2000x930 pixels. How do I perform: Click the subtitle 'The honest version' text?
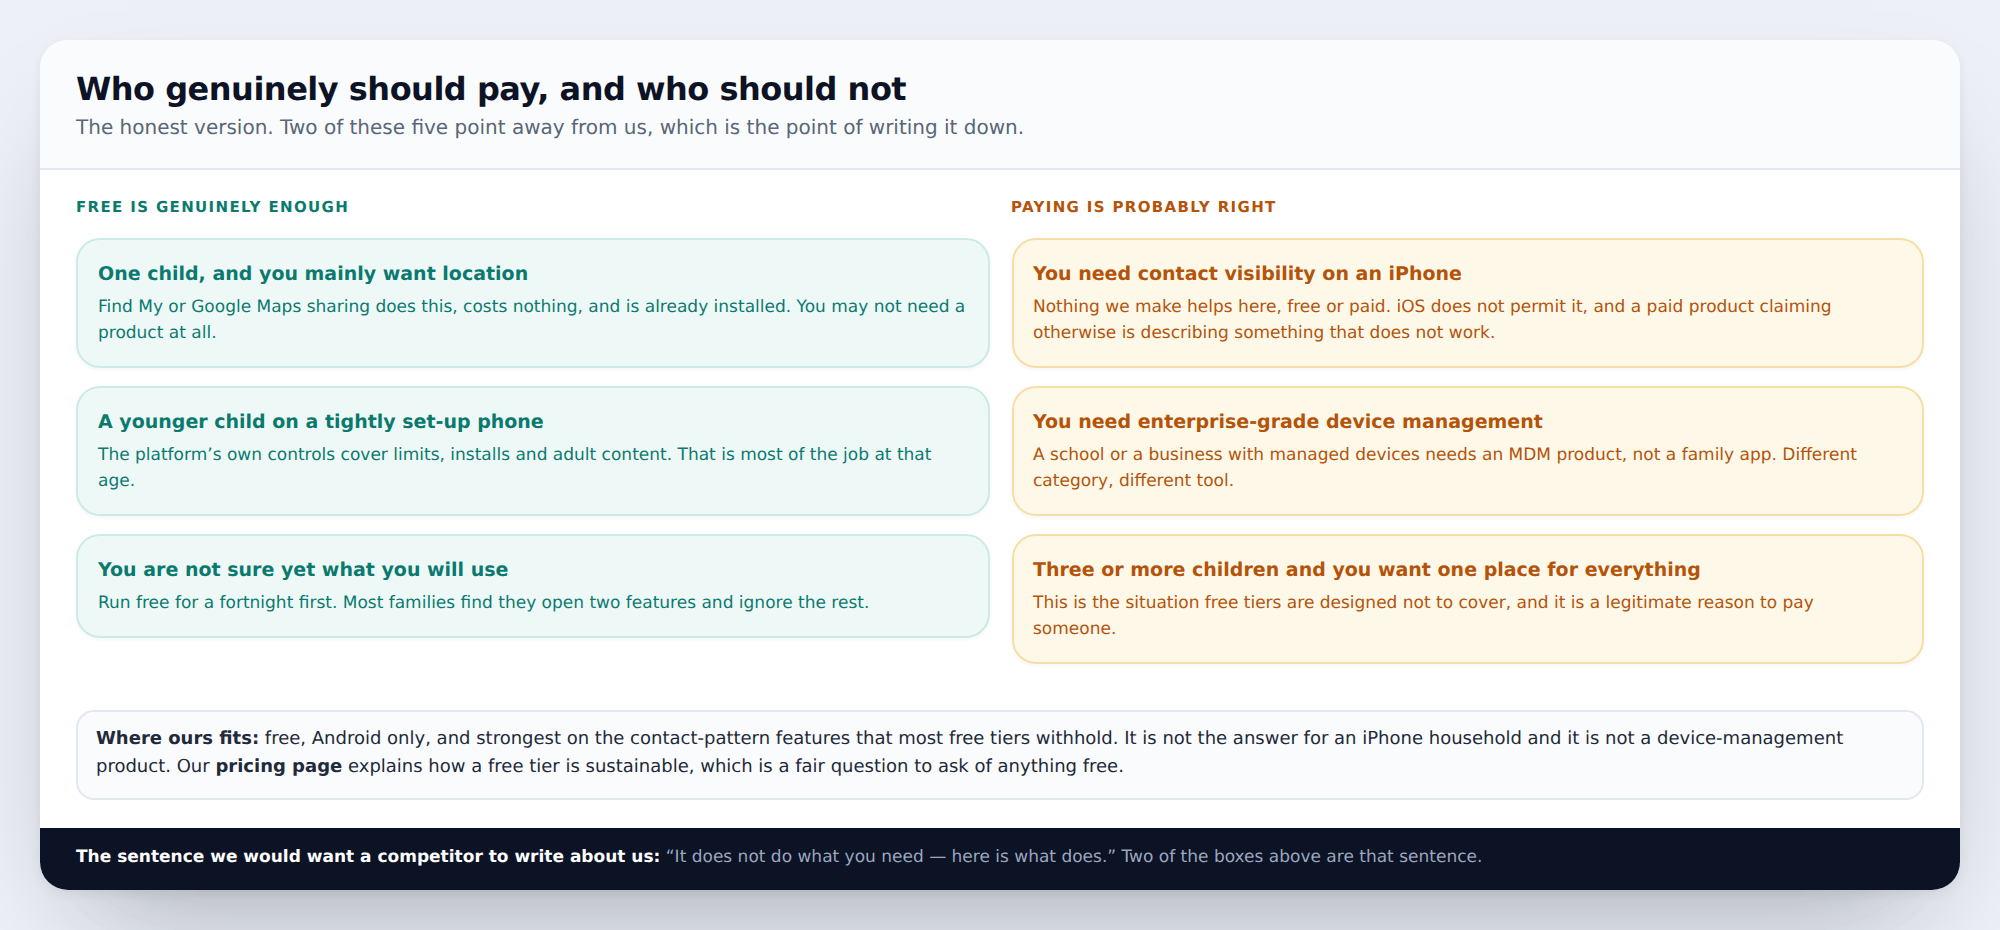[550, 127]
